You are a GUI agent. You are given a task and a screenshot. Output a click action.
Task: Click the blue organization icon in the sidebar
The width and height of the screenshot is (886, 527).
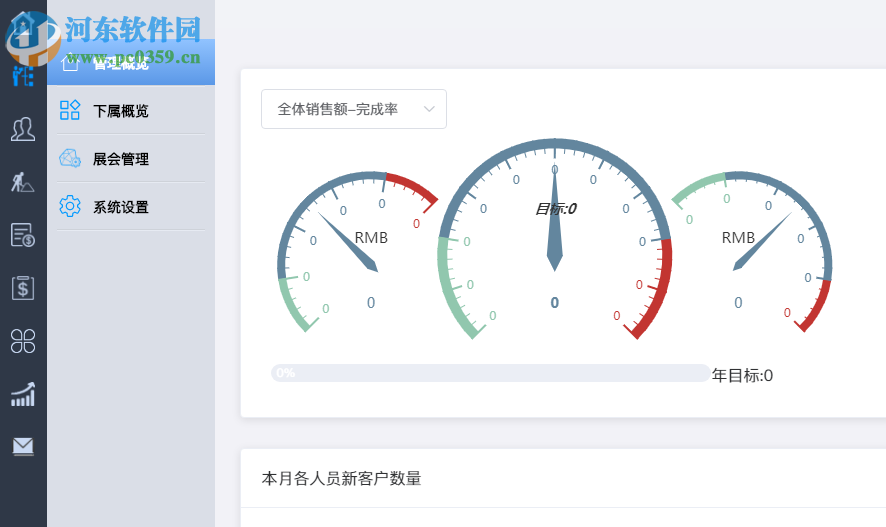(23, 76)
